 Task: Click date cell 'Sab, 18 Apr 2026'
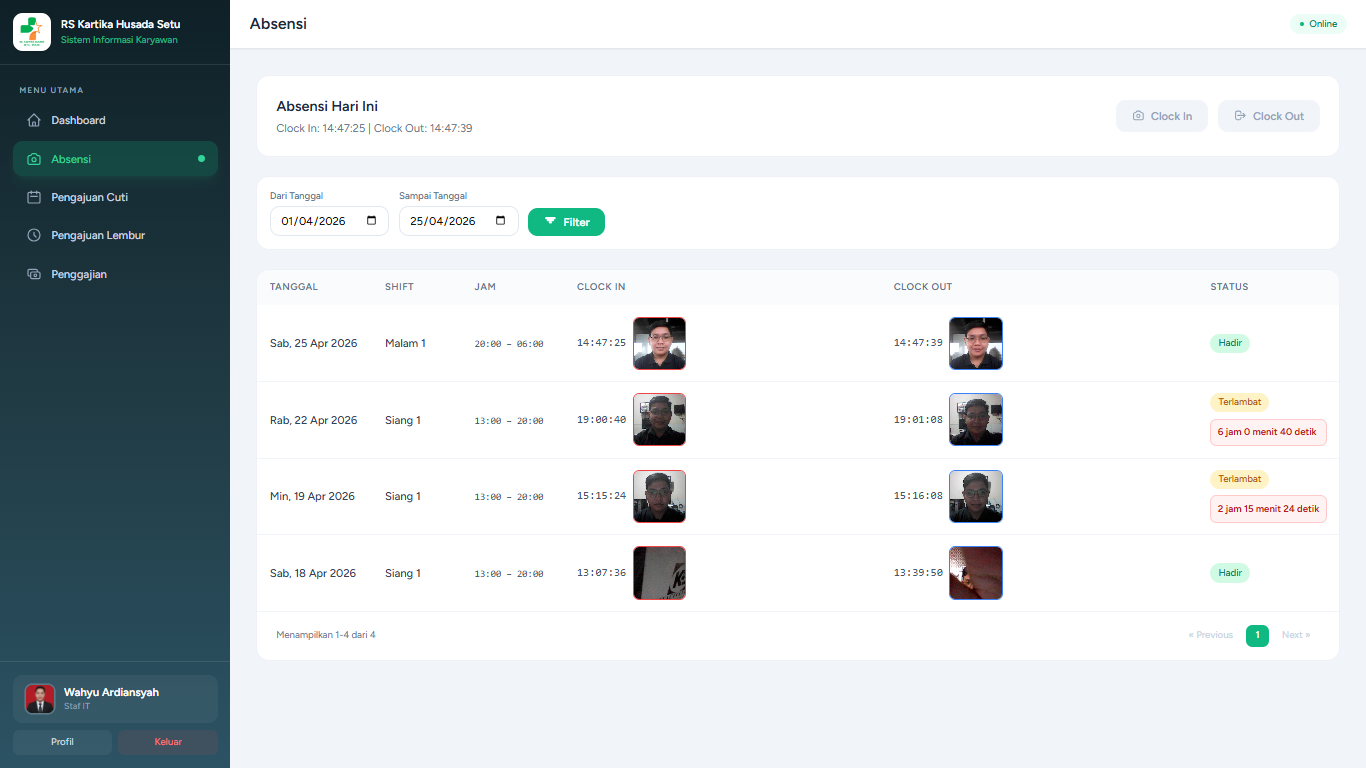[313, 573]
